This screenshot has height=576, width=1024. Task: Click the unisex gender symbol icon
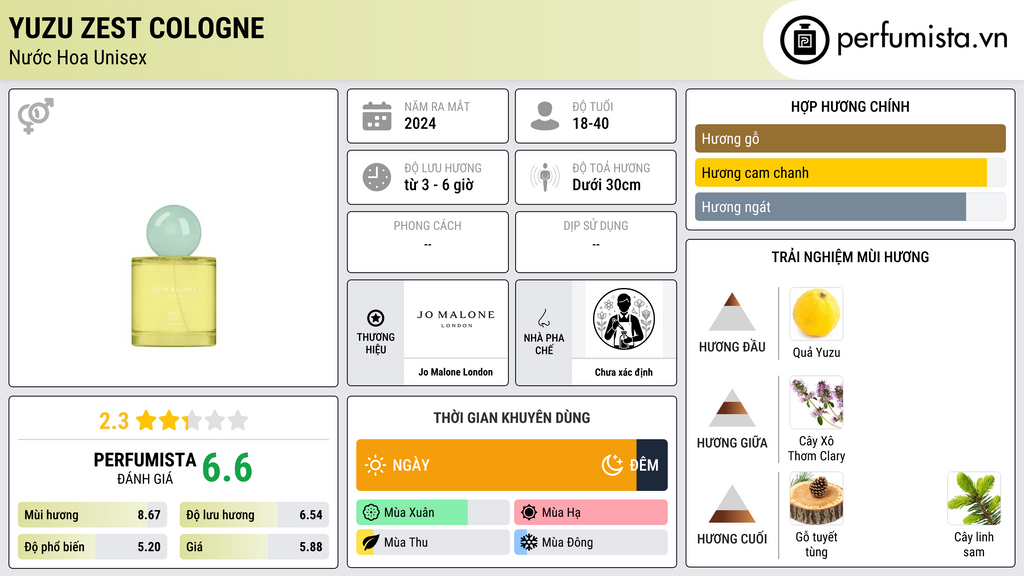(x=35, y=116)
